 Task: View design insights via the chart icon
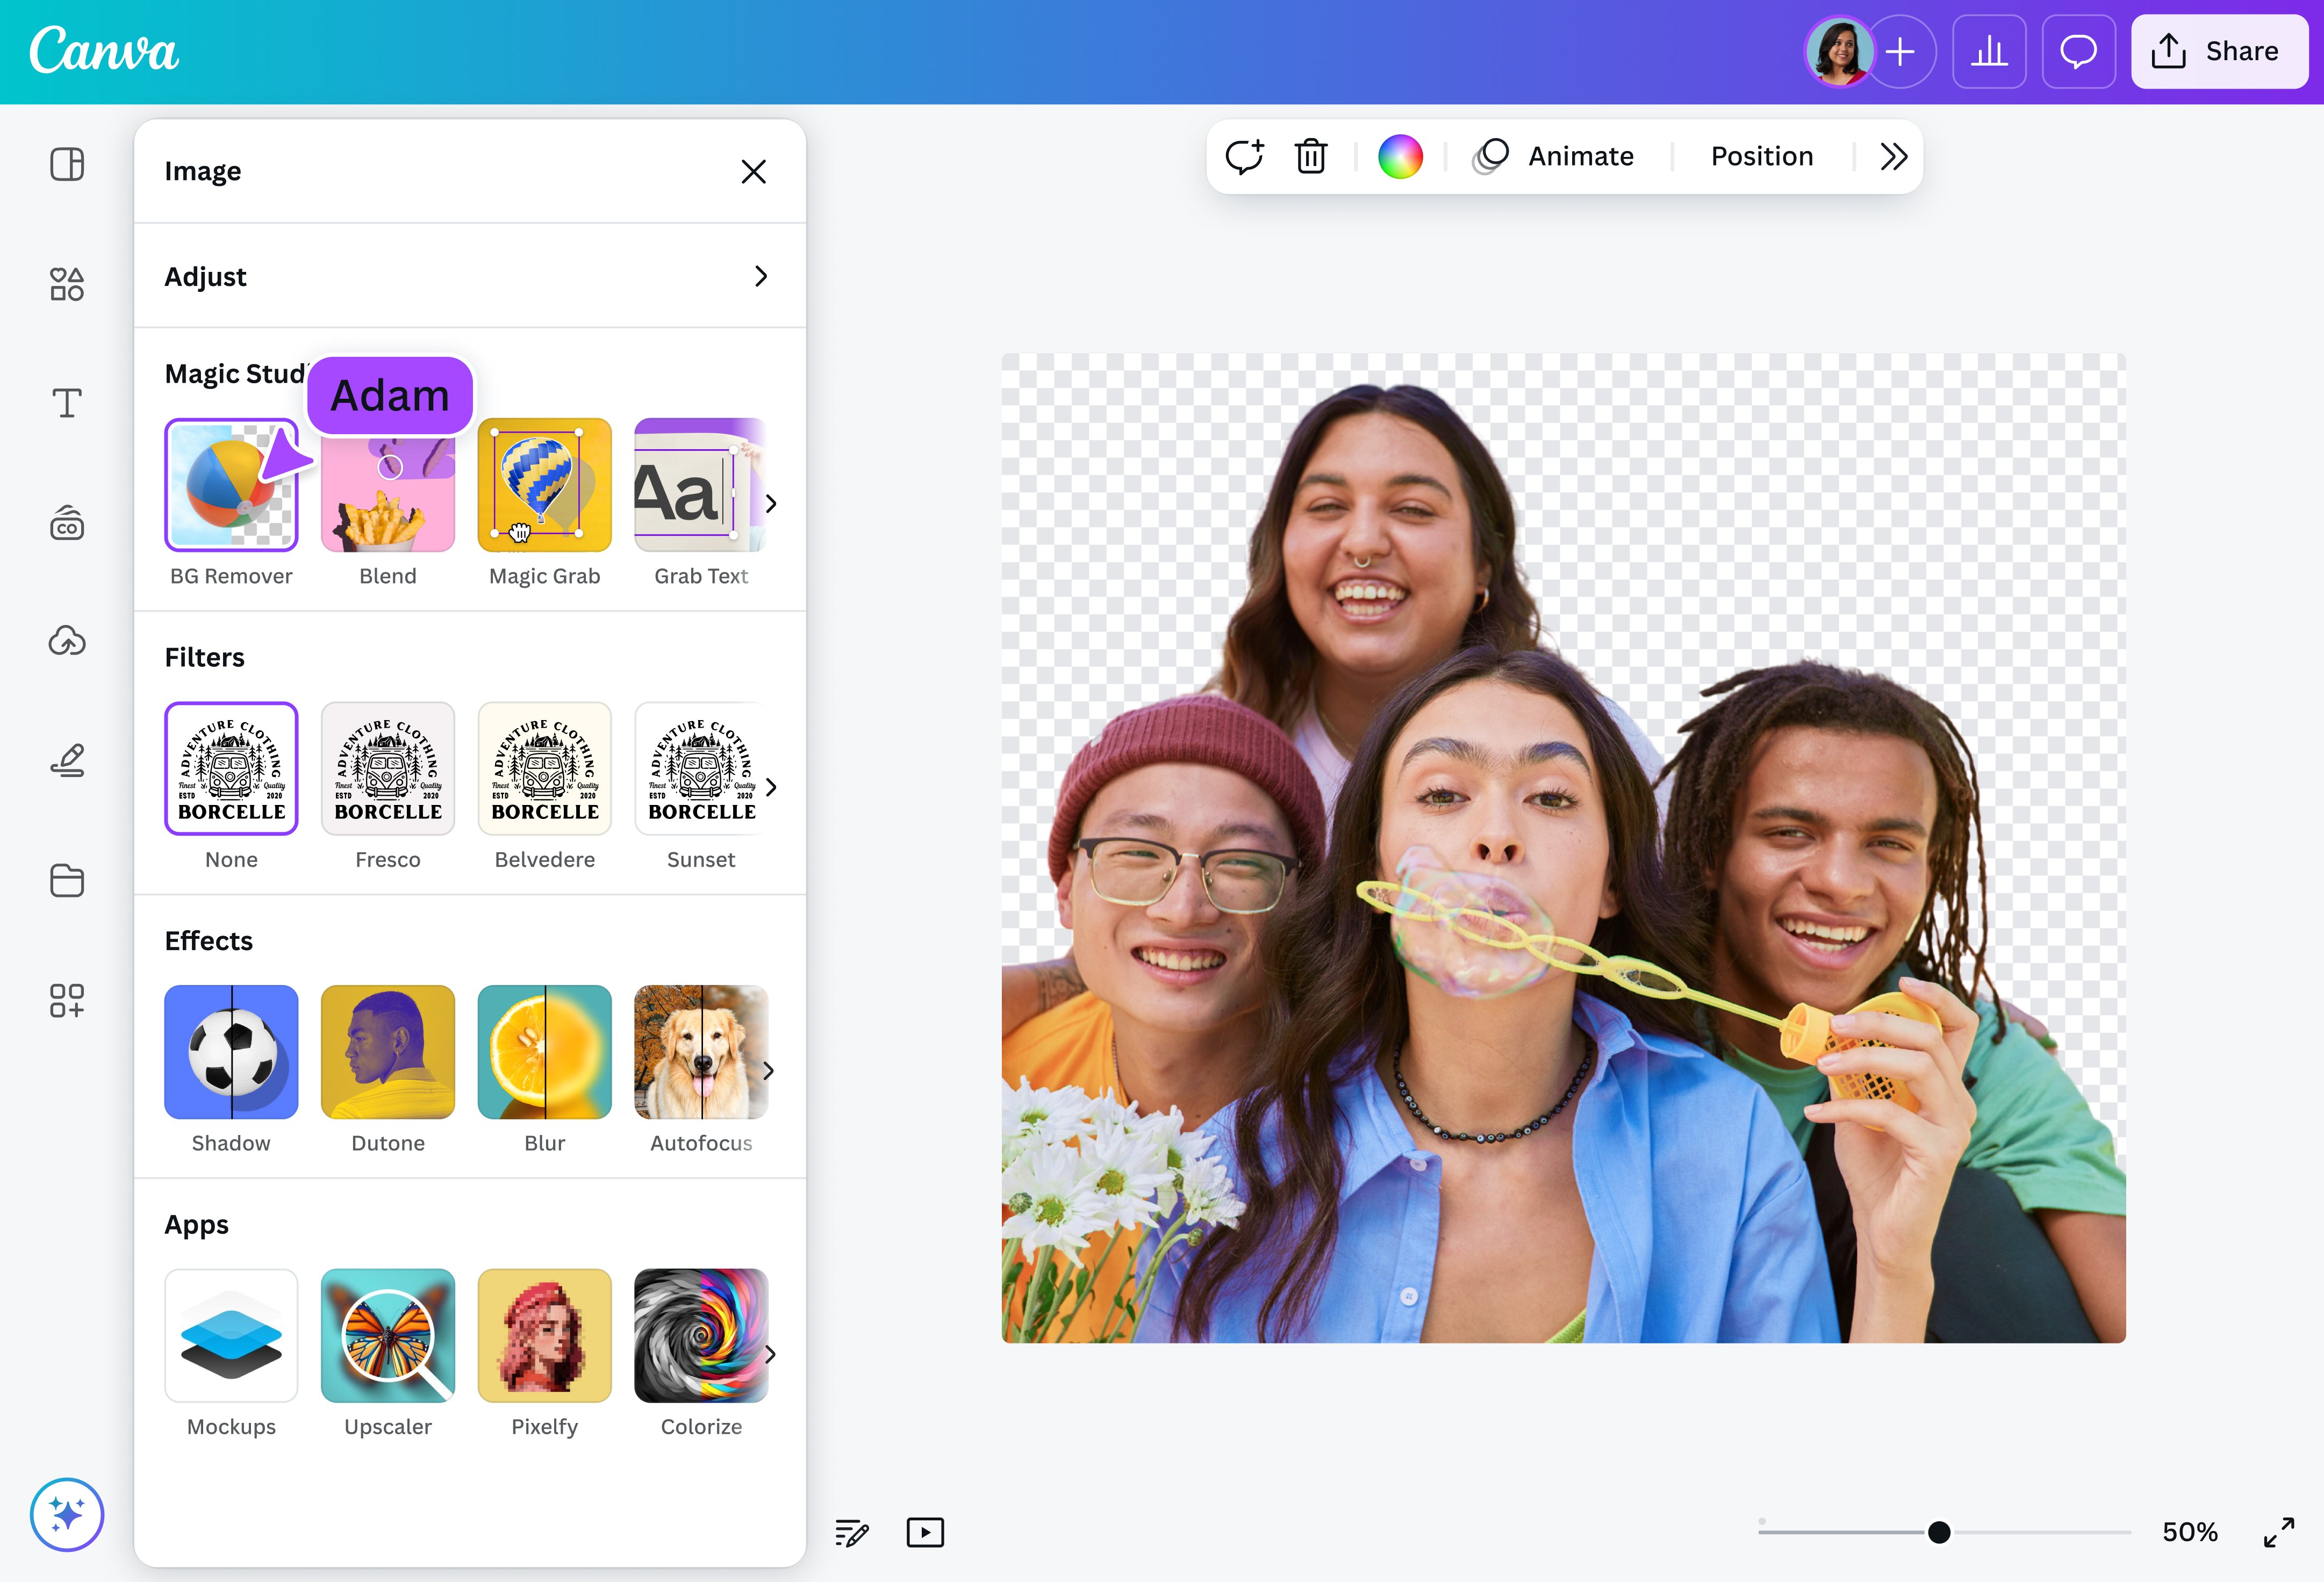click(x=1988, y=51)
